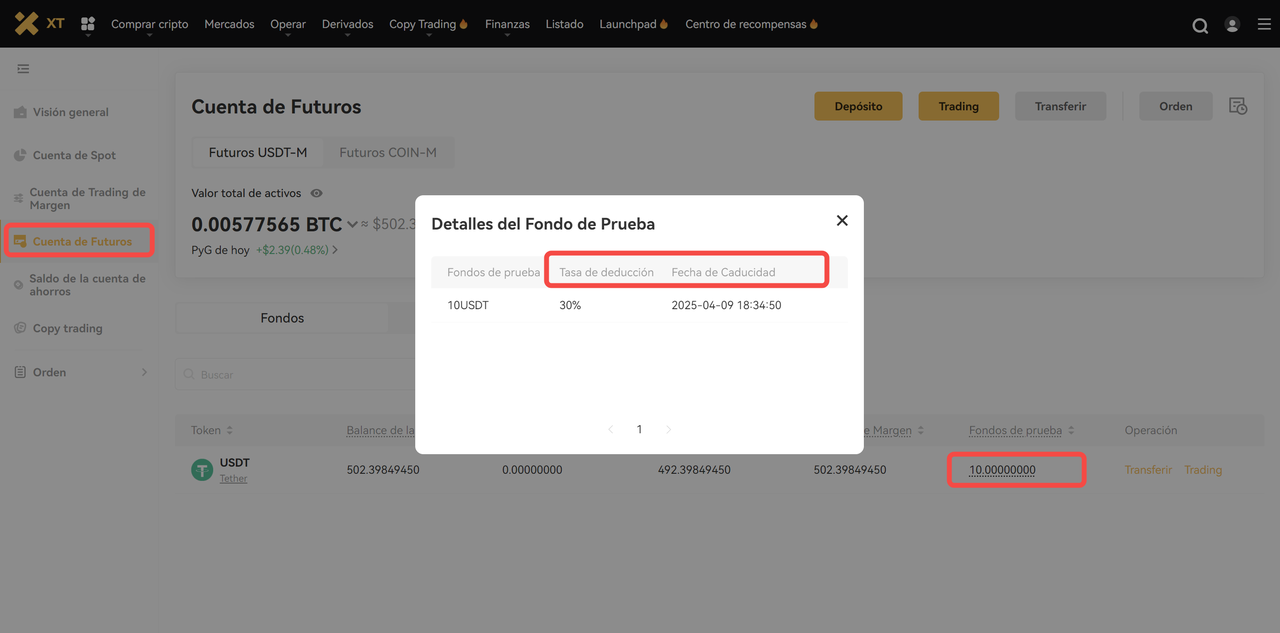1280x633 pixels.
Task: Collapse the sidebar menu icon
Action: click(x=23, y=69)
